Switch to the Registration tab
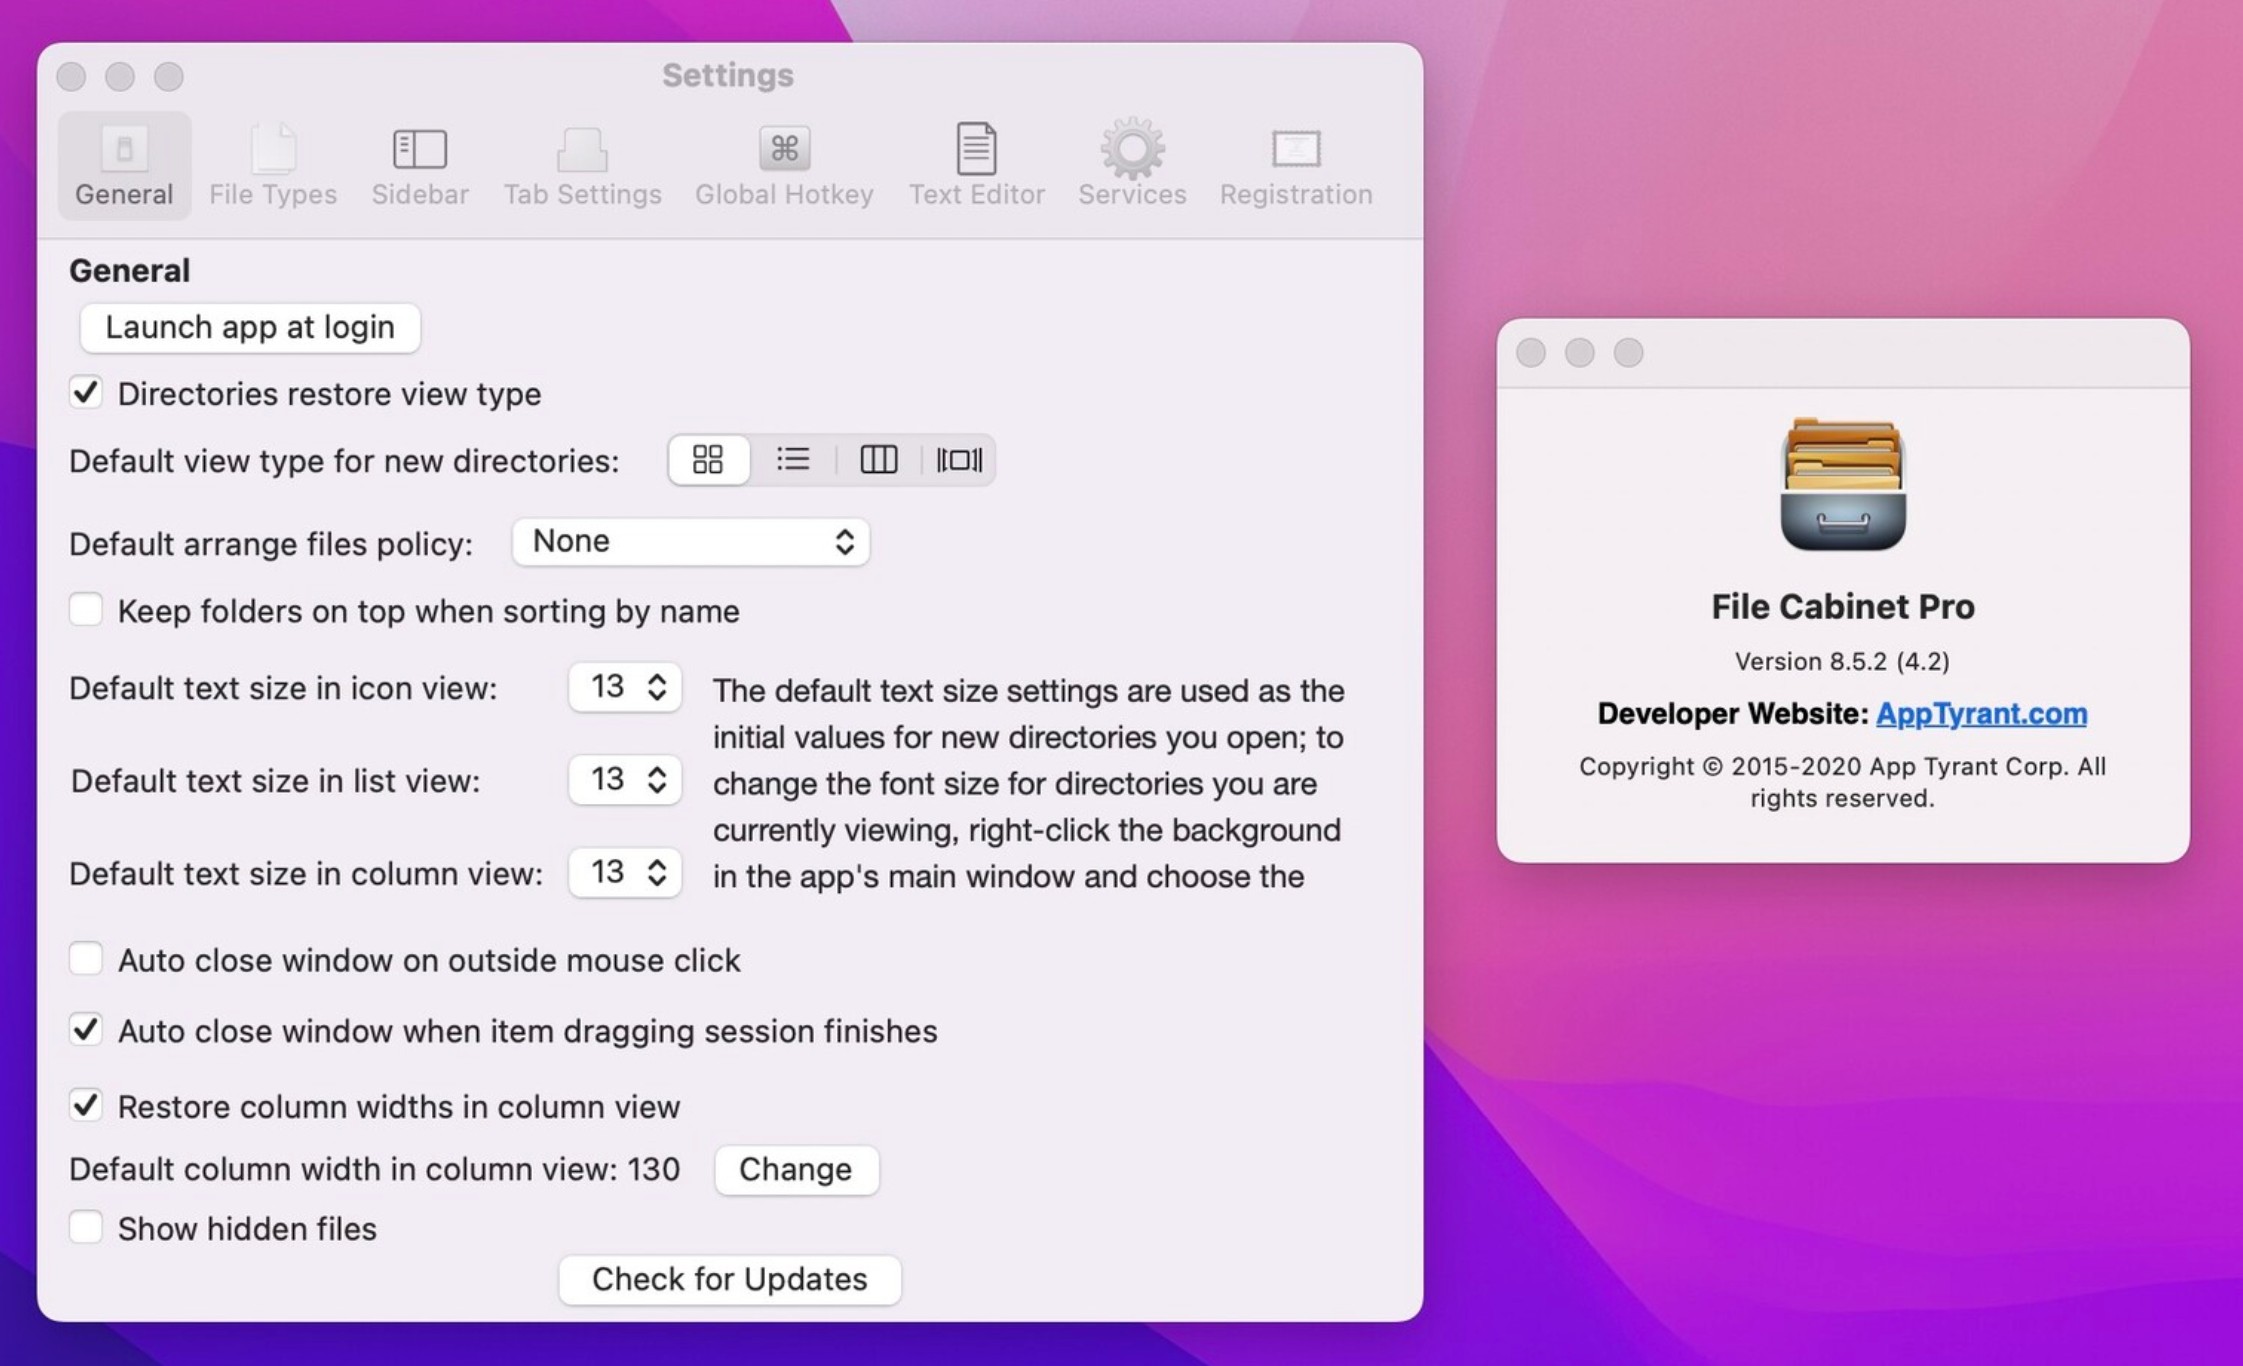Viewport: 2243px width, 1366px height. point(1296,166)
